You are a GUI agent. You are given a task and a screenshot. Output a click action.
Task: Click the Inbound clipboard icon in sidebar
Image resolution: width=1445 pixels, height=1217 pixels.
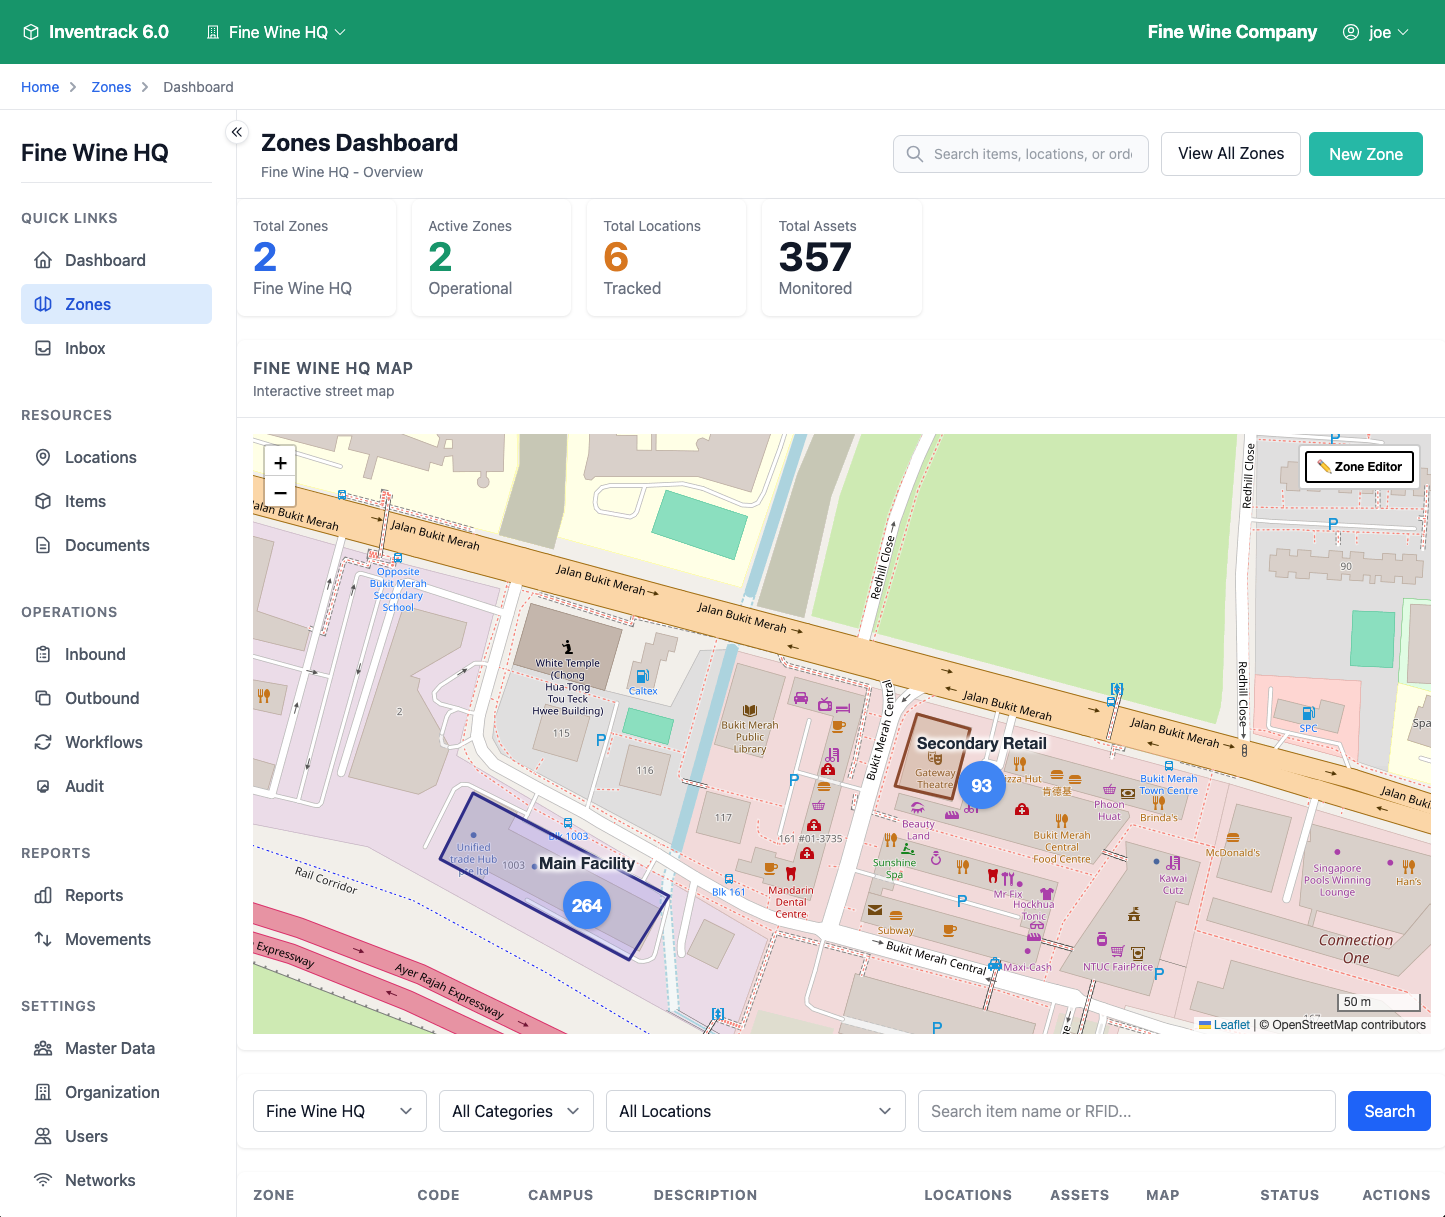43,654
